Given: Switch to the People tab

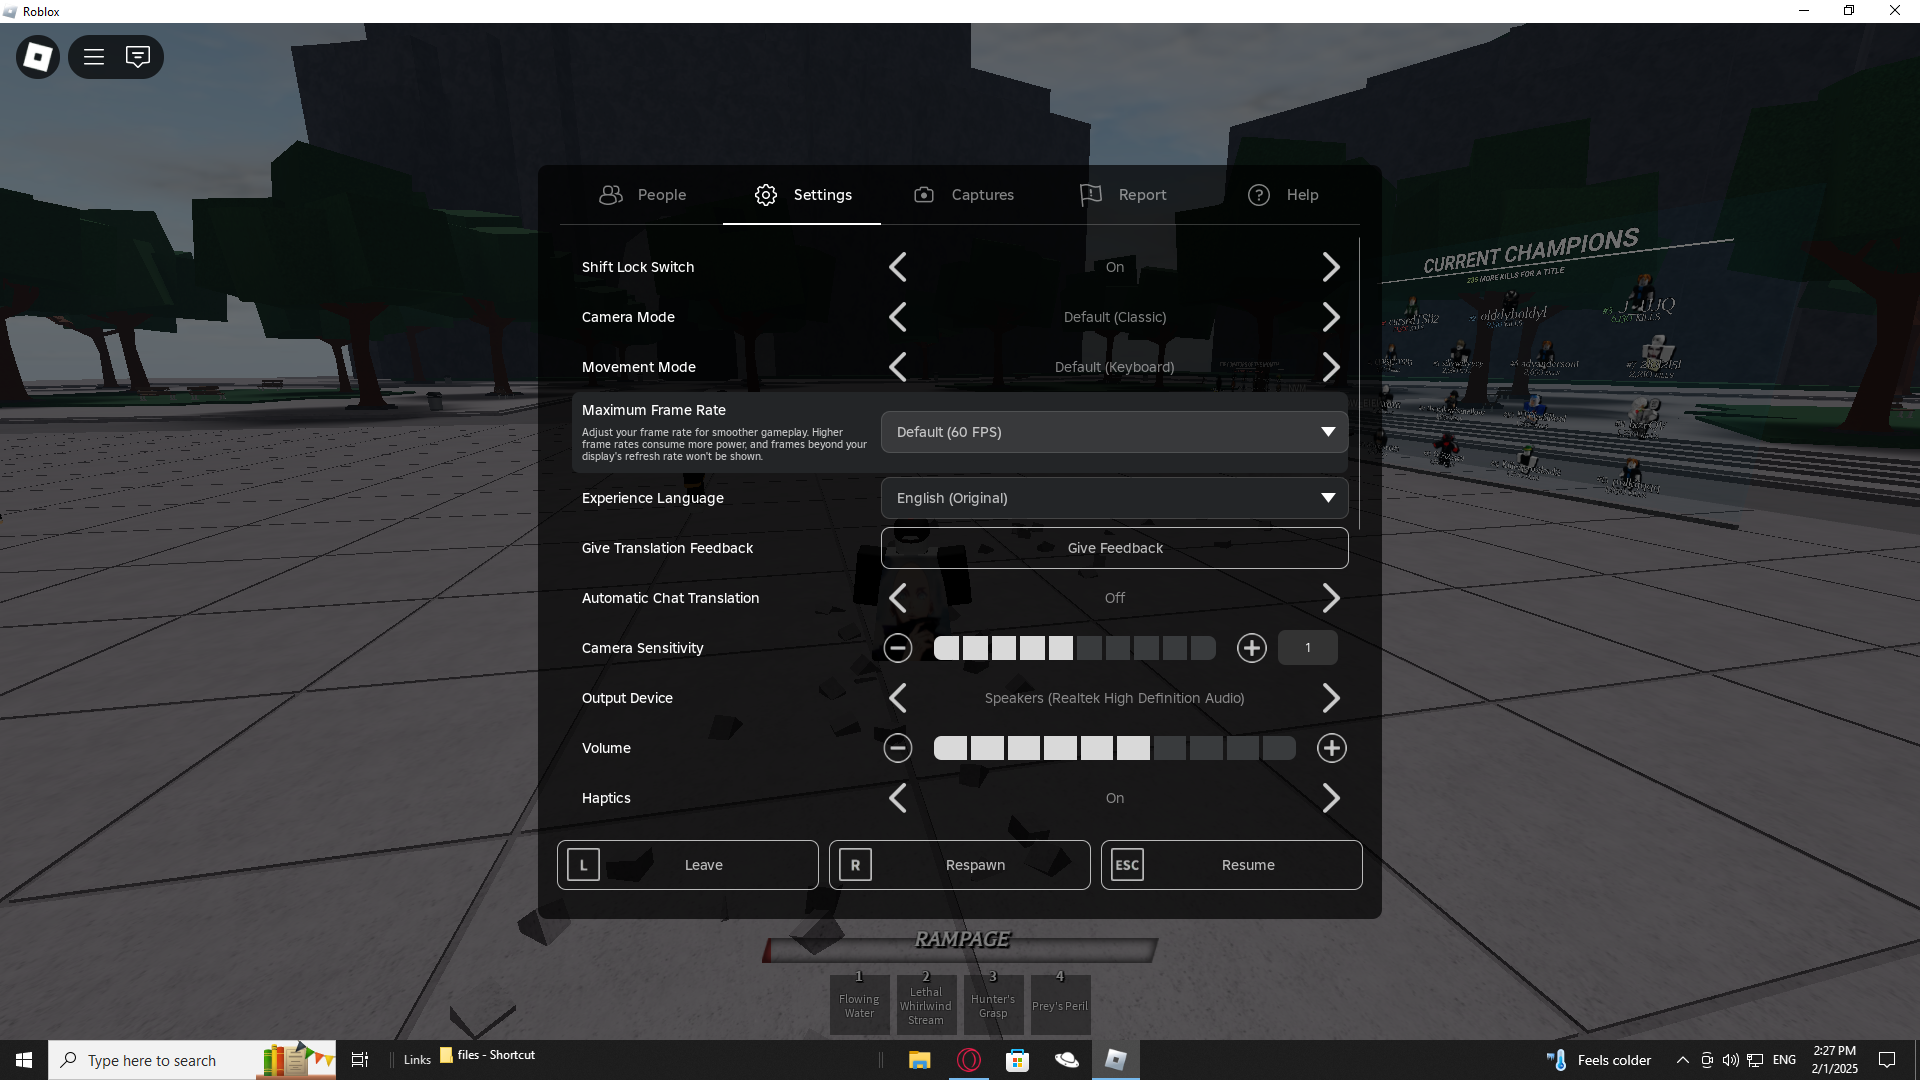Looking at the screenshot, I should [x=642, y=195].
